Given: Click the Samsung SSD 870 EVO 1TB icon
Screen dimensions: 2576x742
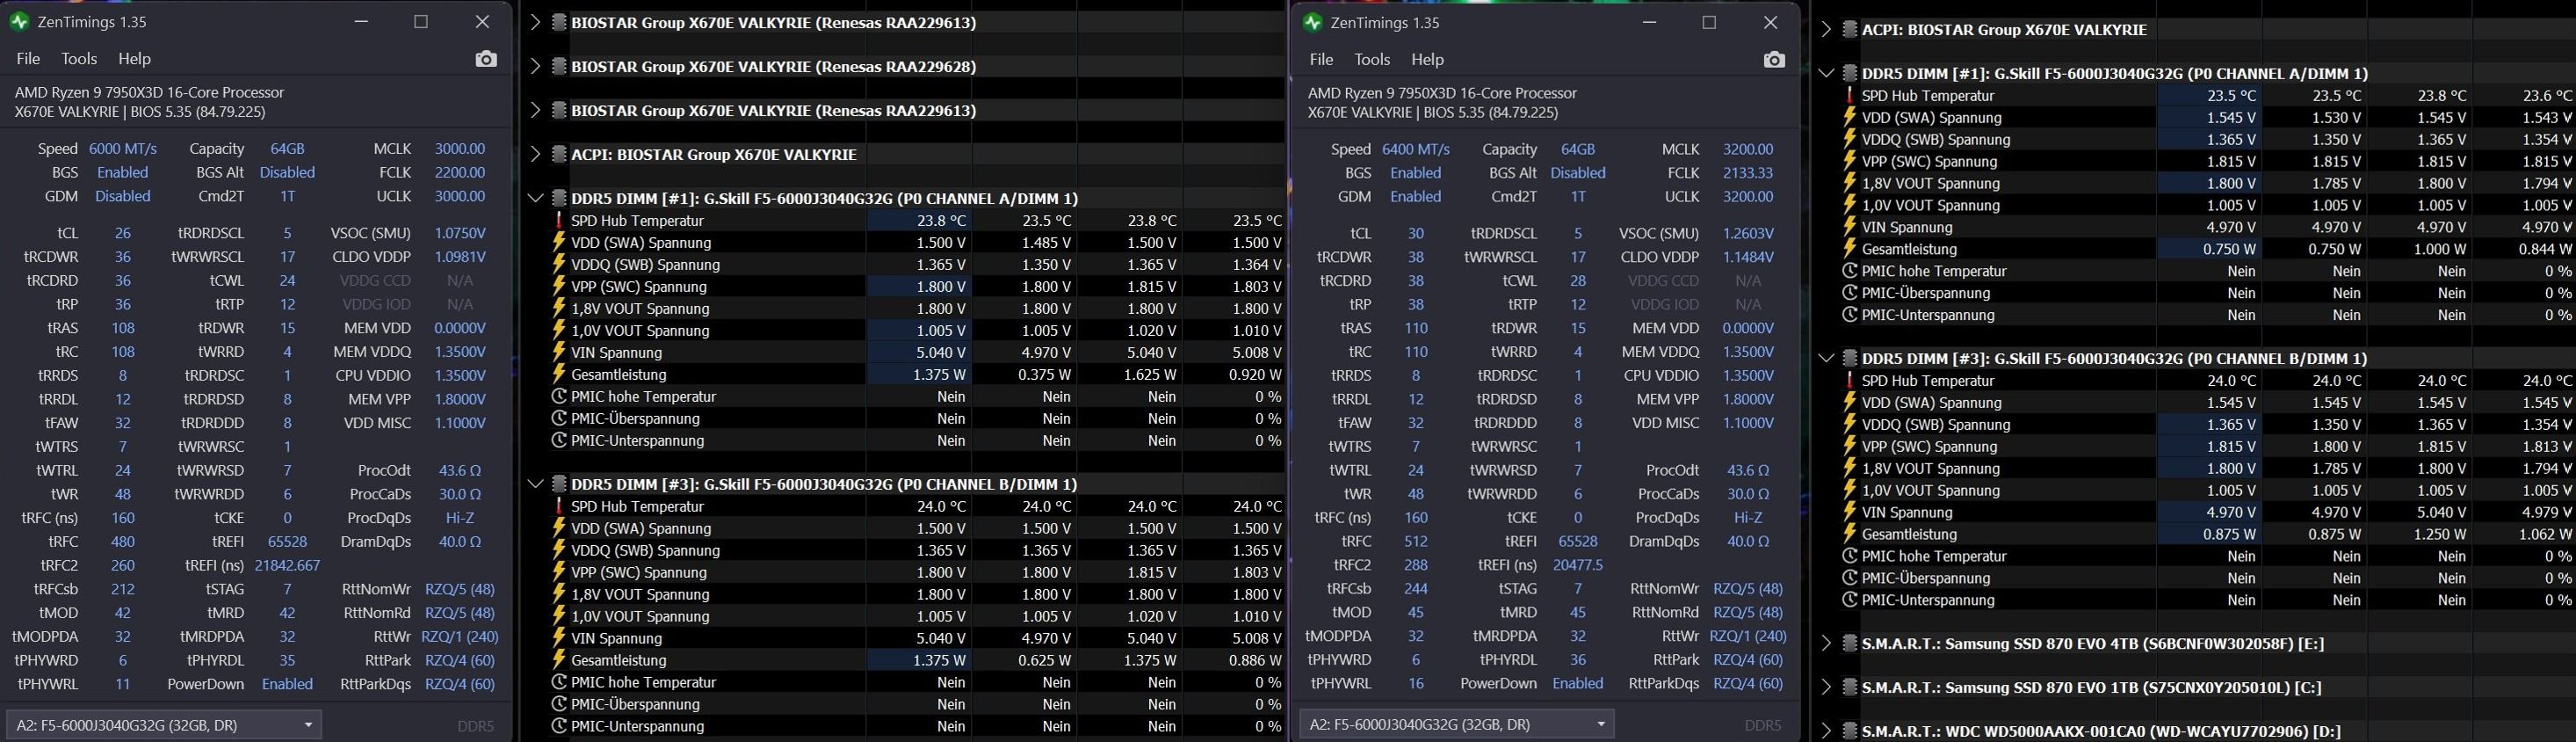Looking at the screenshot, I should [x=1850, y=688].
